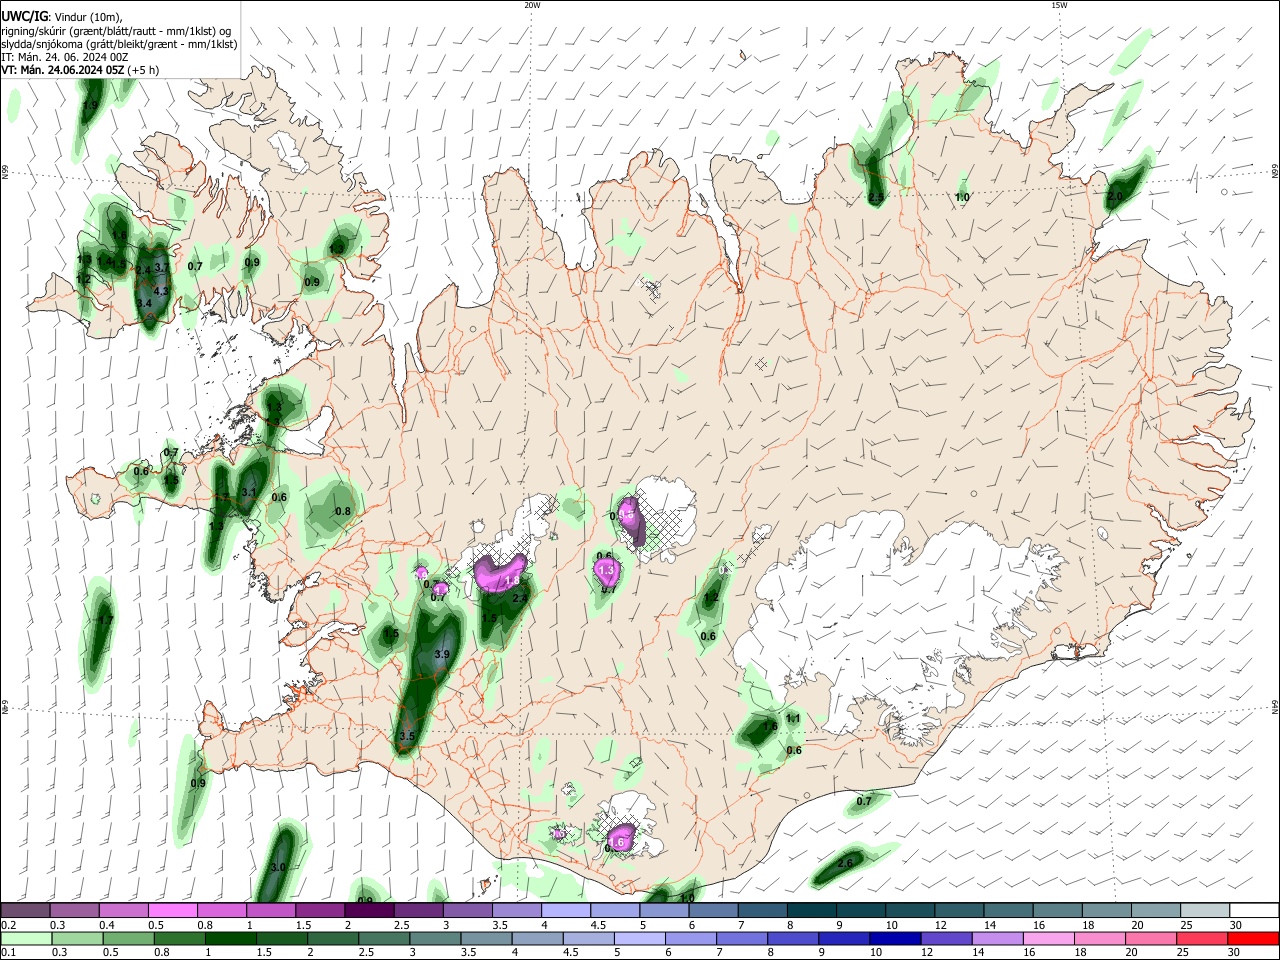Image resolution: width=1280 pixels, height=960 pixels.
Task: Click the 3.9 precipitation value on the map
Action: tap(442, 654)
